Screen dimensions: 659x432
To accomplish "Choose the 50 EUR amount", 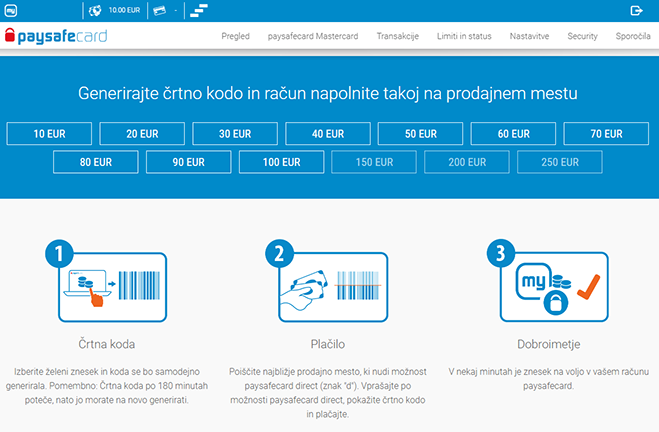I will pos(421,134).
